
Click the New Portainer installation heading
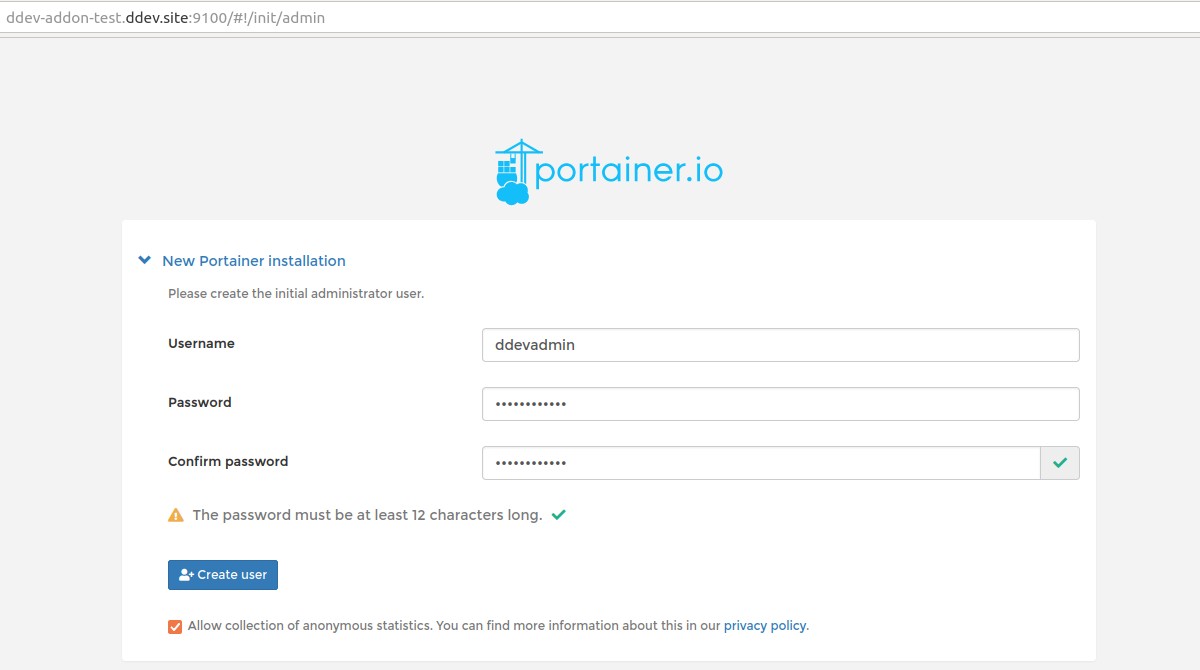pos(254,261)
